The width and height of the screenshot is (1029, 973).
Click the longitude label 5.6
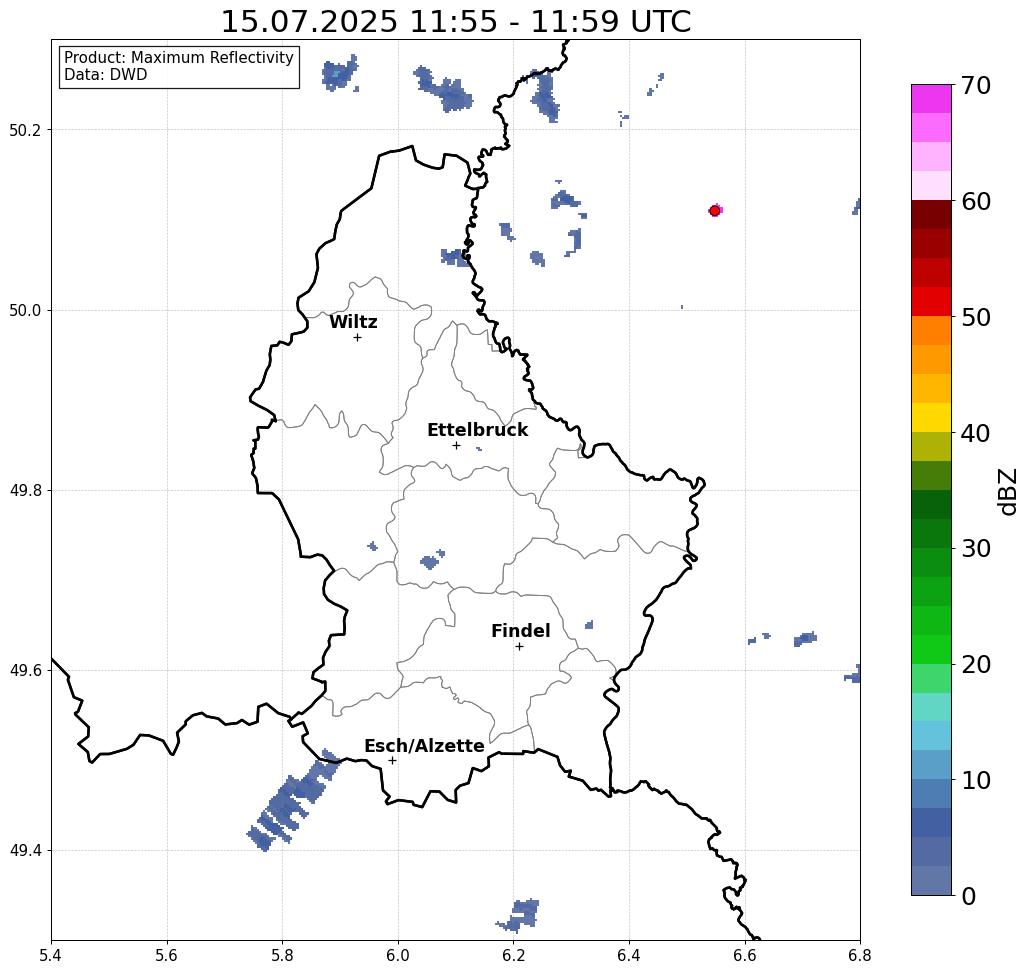coord(167,956)
